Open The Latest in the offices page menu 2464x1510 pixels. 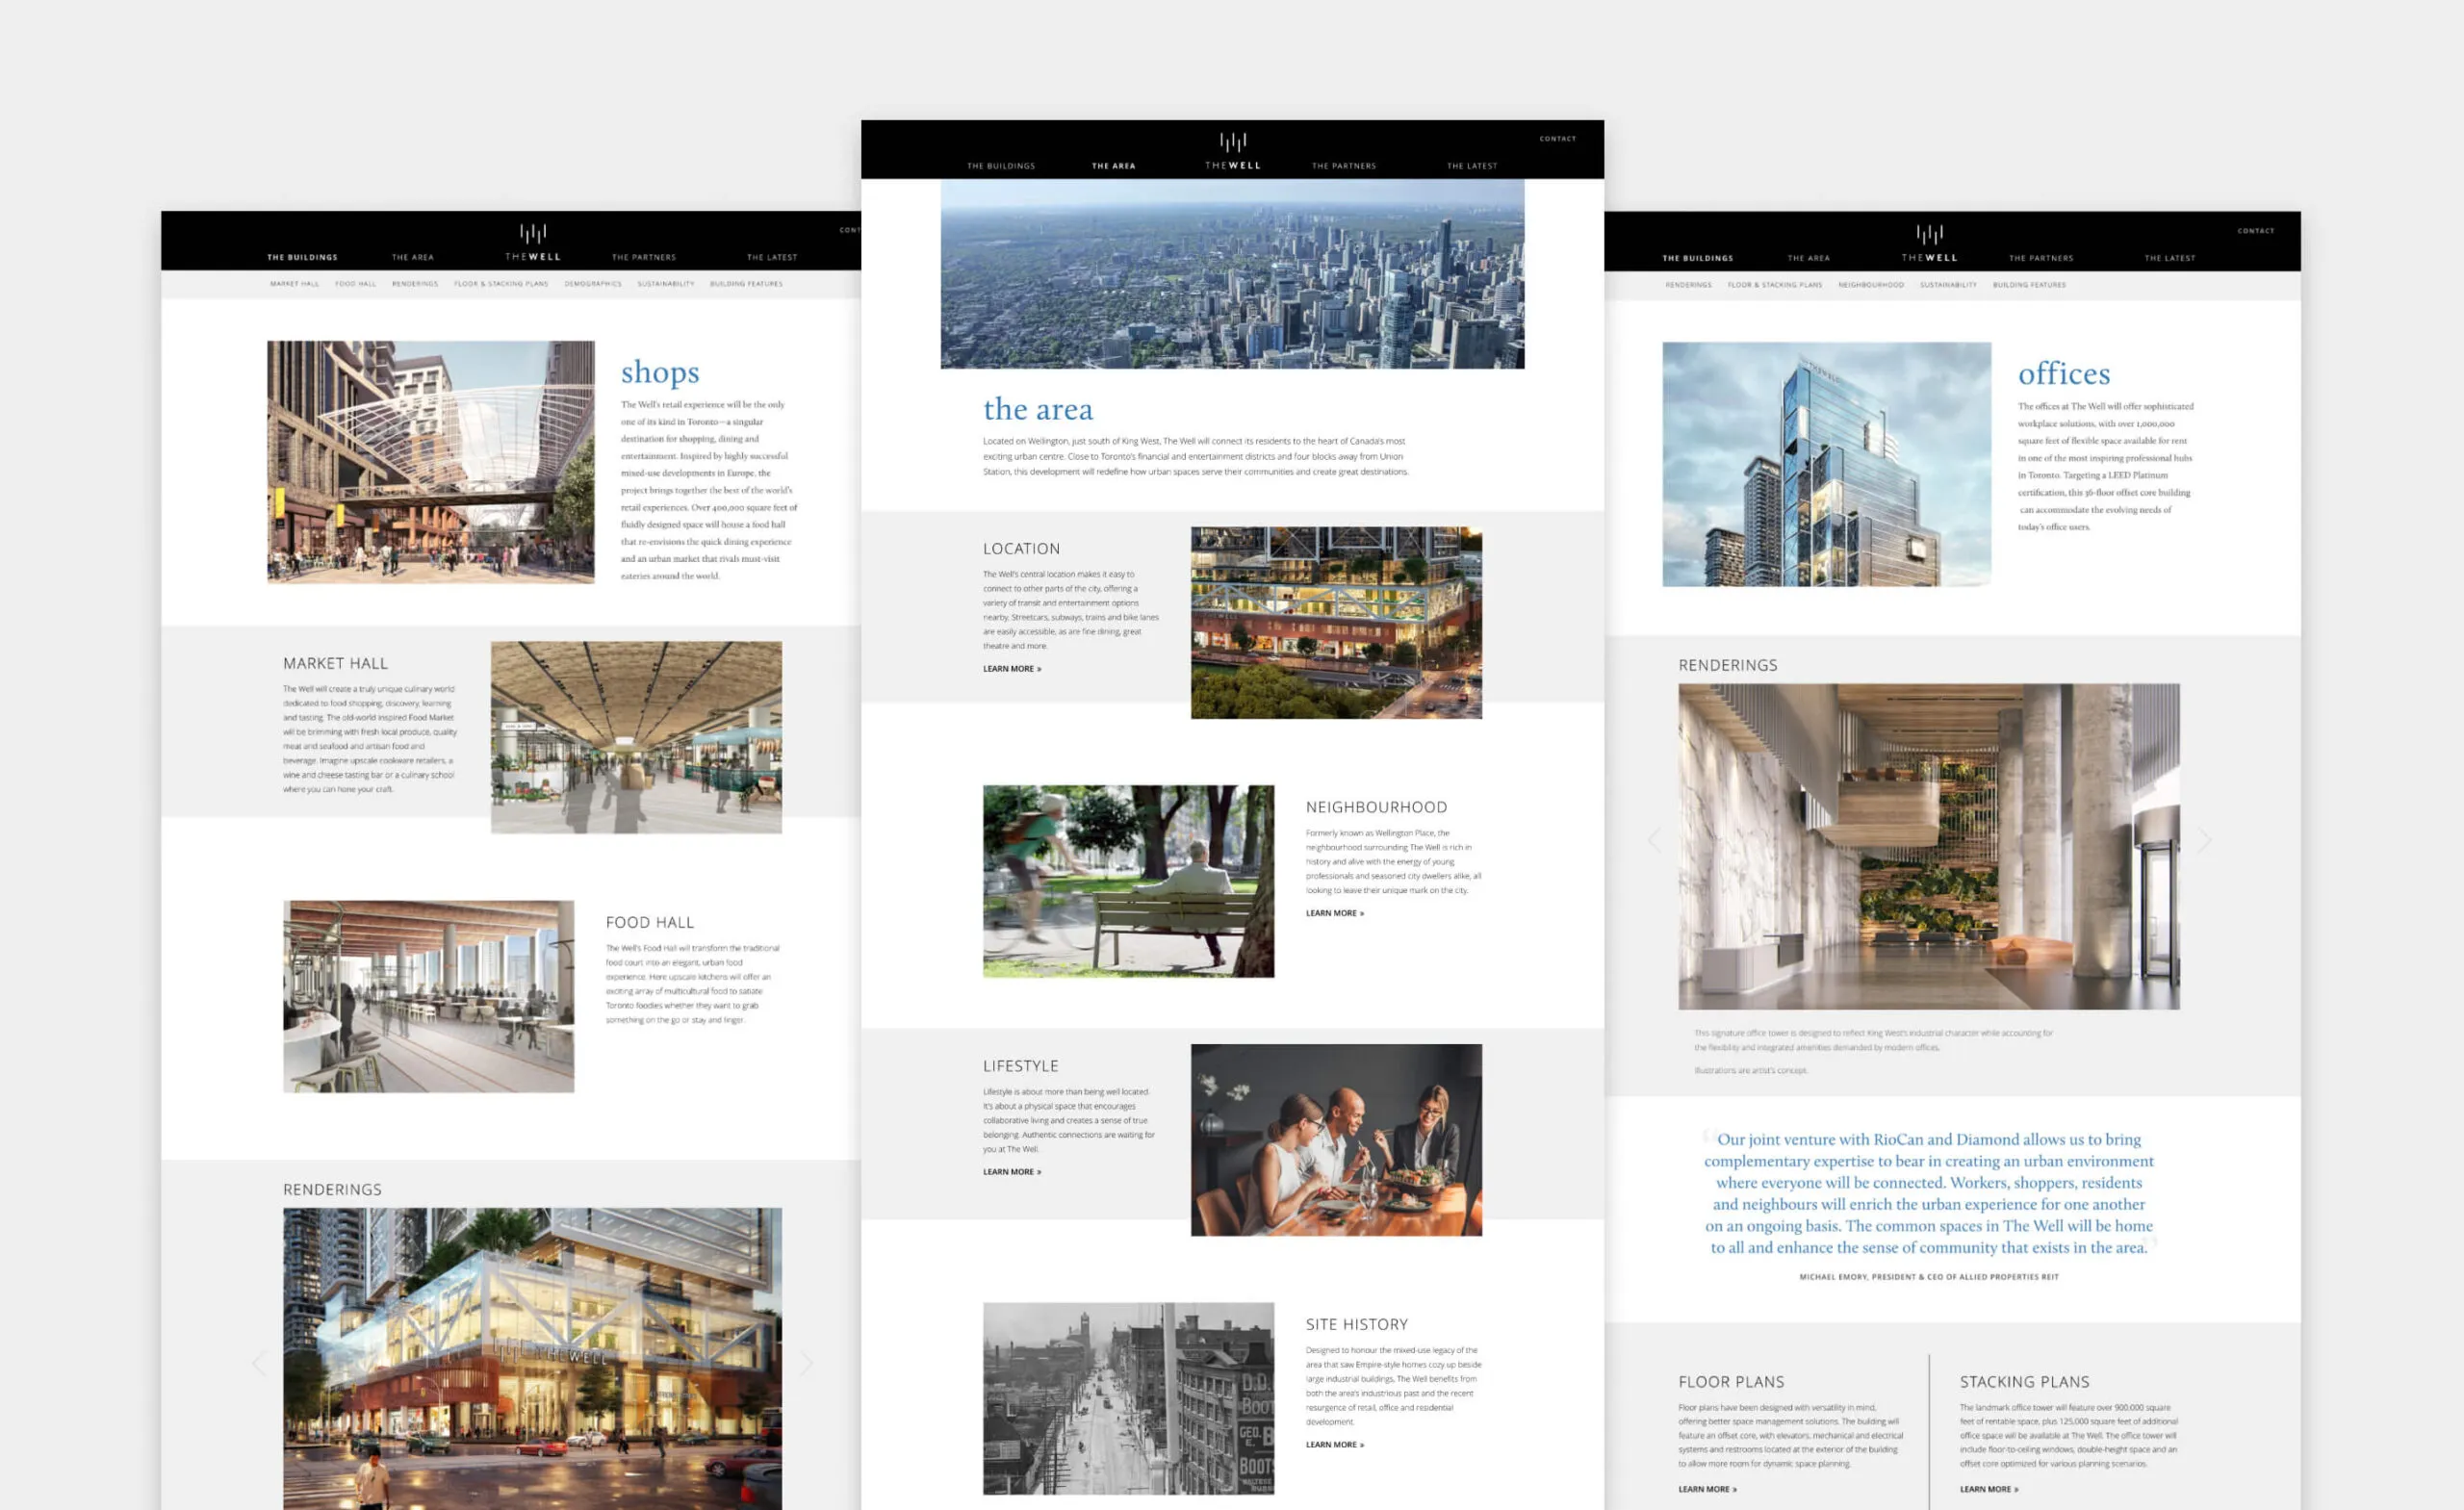(x=2169, y=258)
